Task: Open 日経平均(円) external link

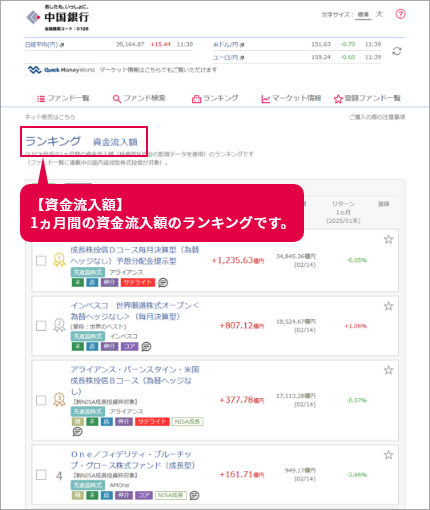Action: [x=44, y=45]
